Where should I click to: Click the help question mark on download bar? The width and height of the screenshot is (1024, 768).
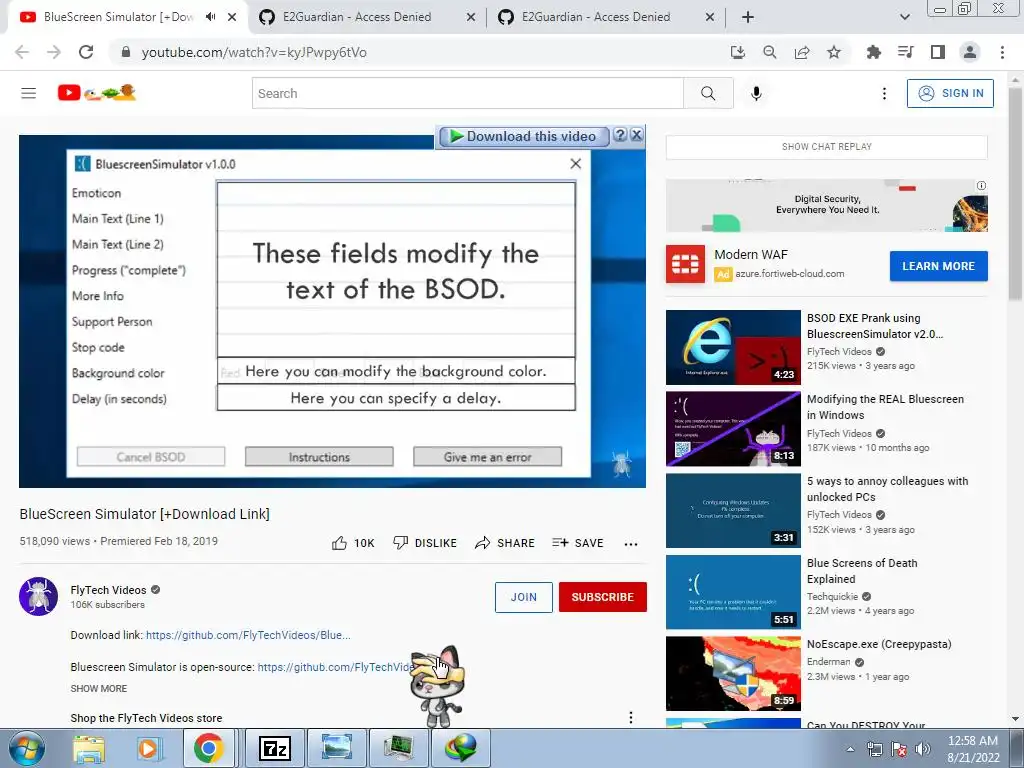click(x=620, y=135)
